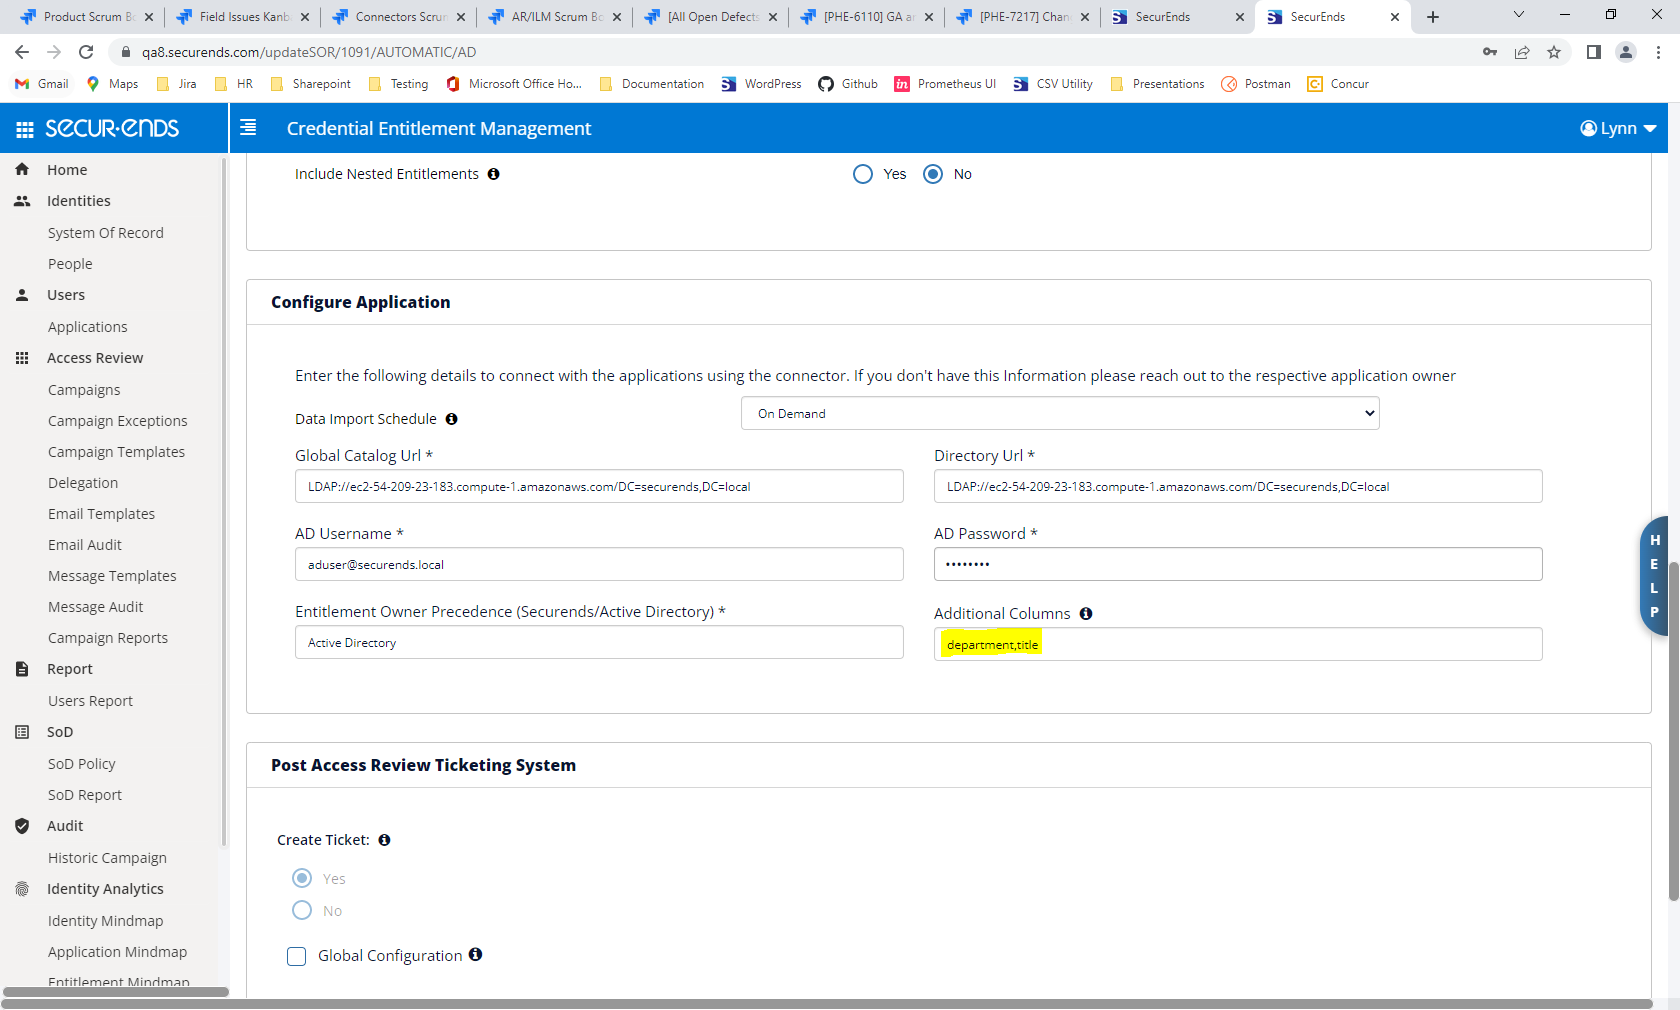This screenshot has height=1010, width=1680.
Task: Open the Data Import Schedule dropdown
Action: [1059, 413]
